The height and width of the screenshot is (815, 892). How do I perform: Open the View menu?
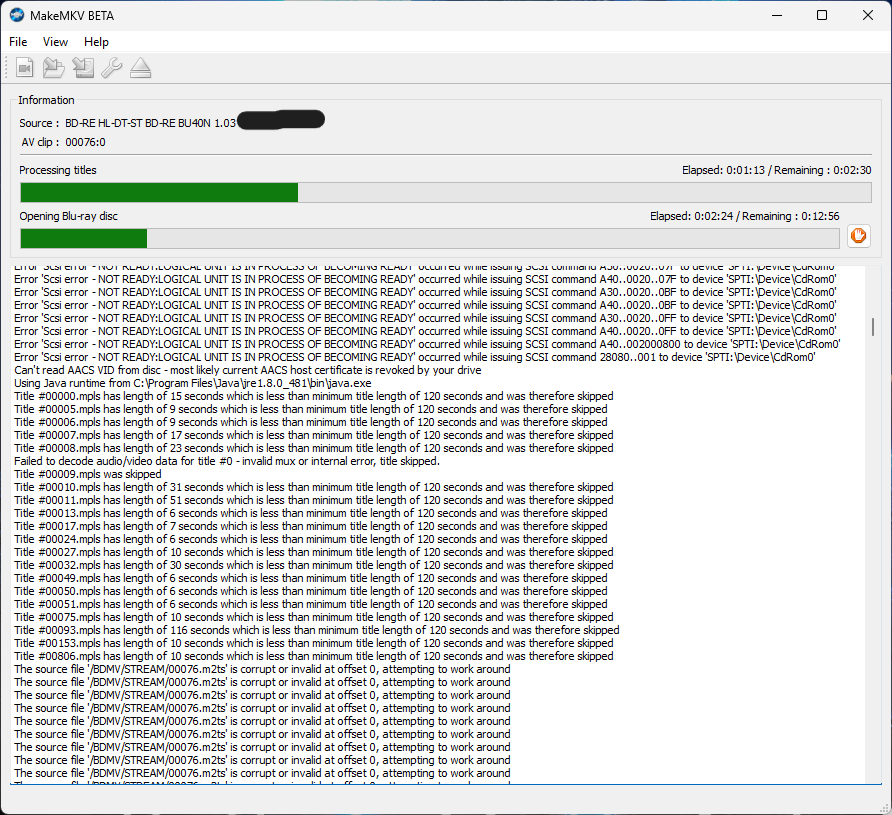click(x=56, y=42)
